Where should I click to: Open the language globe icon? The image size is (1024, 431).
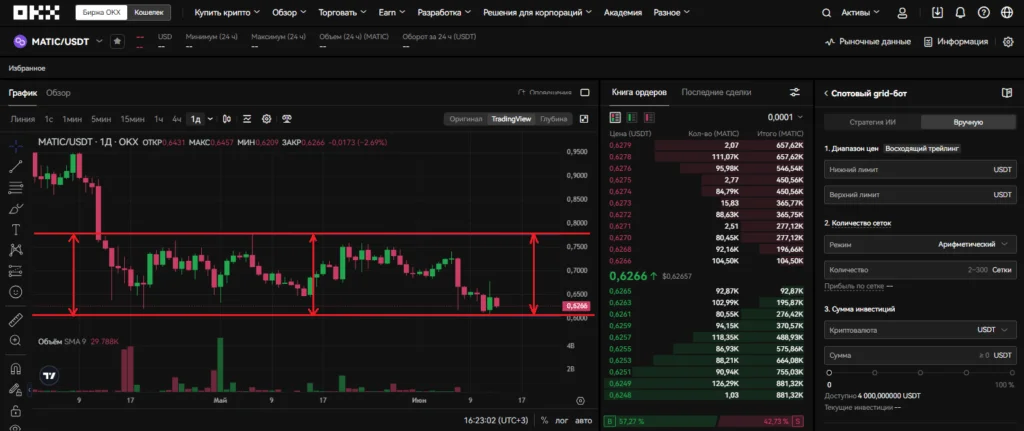click(x=1006, y=12)
